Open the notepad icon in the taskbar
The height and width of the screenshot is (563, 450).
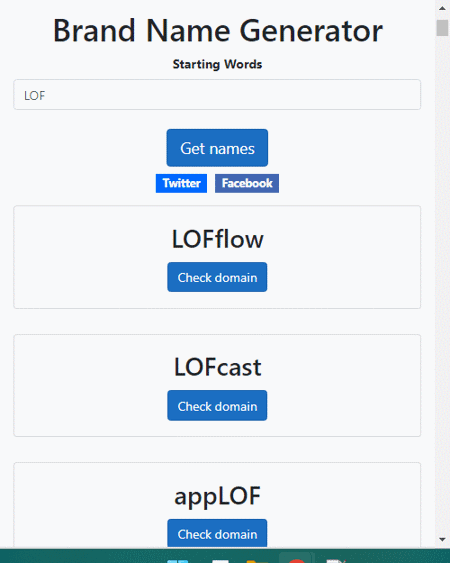click(336, 561)
